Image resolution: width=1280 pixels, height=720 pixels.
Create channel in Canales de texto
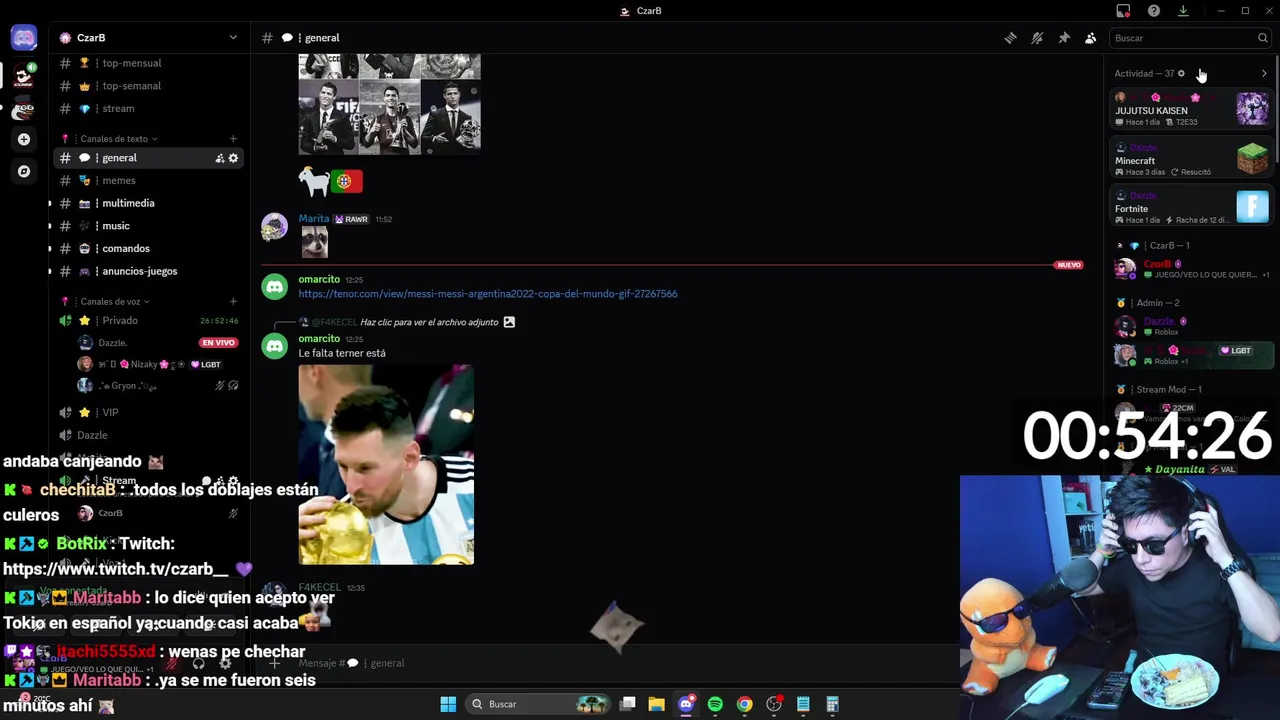(233, 139)
